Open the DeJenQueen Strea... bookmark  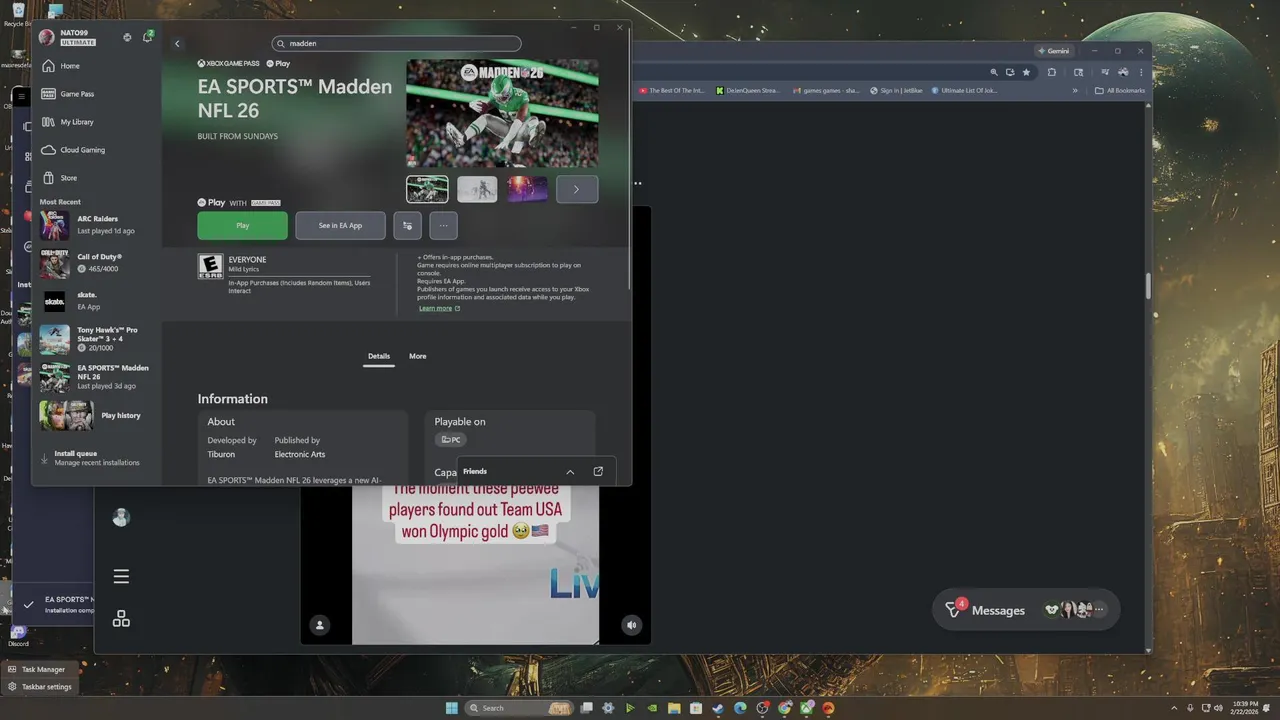(749, 91)
